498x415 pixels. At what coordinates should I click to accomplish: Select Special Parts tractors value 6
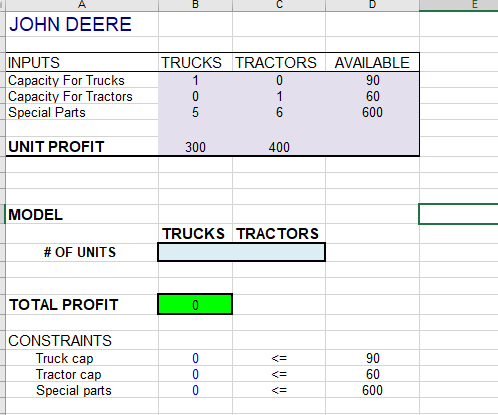coord(279,112)
